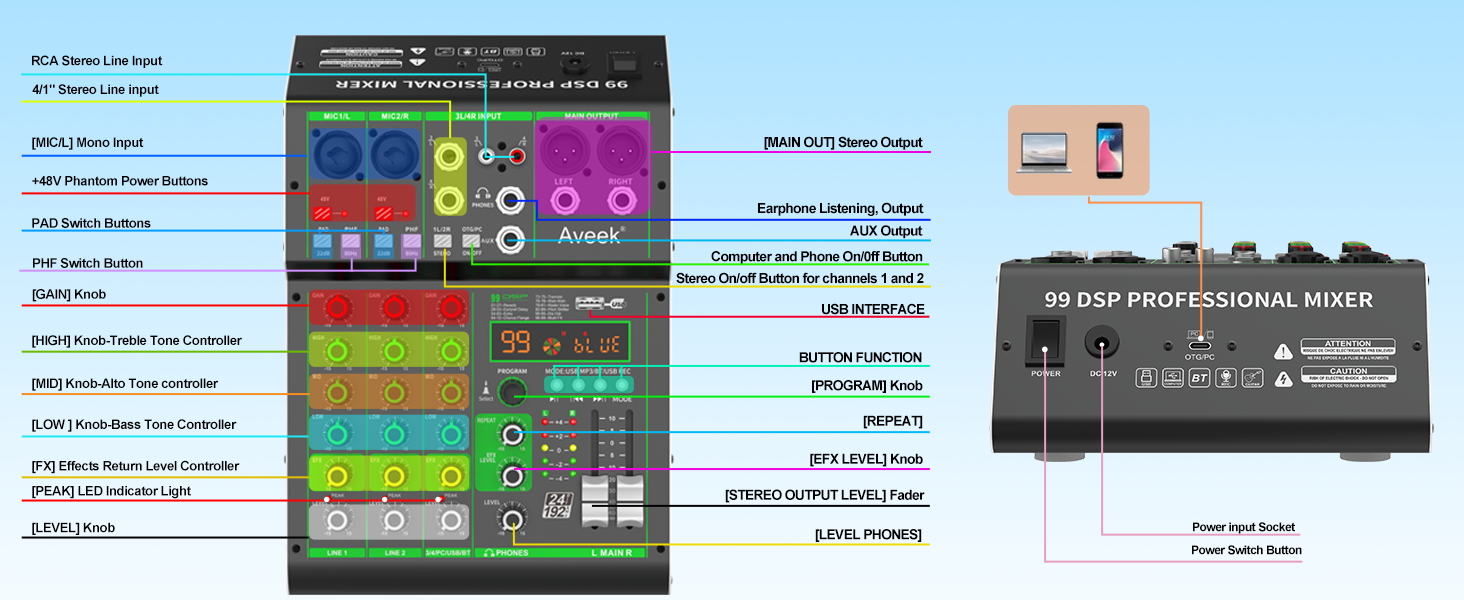
Task: Turn the PROGRAM select knob
Action: tap(512, 392)
